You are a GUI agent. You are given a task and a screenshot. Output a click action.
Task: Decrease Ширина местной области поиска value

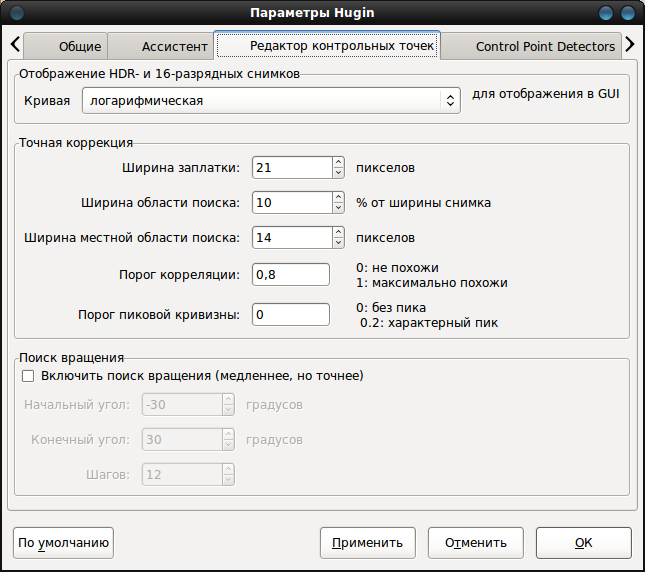coord(339,243)
